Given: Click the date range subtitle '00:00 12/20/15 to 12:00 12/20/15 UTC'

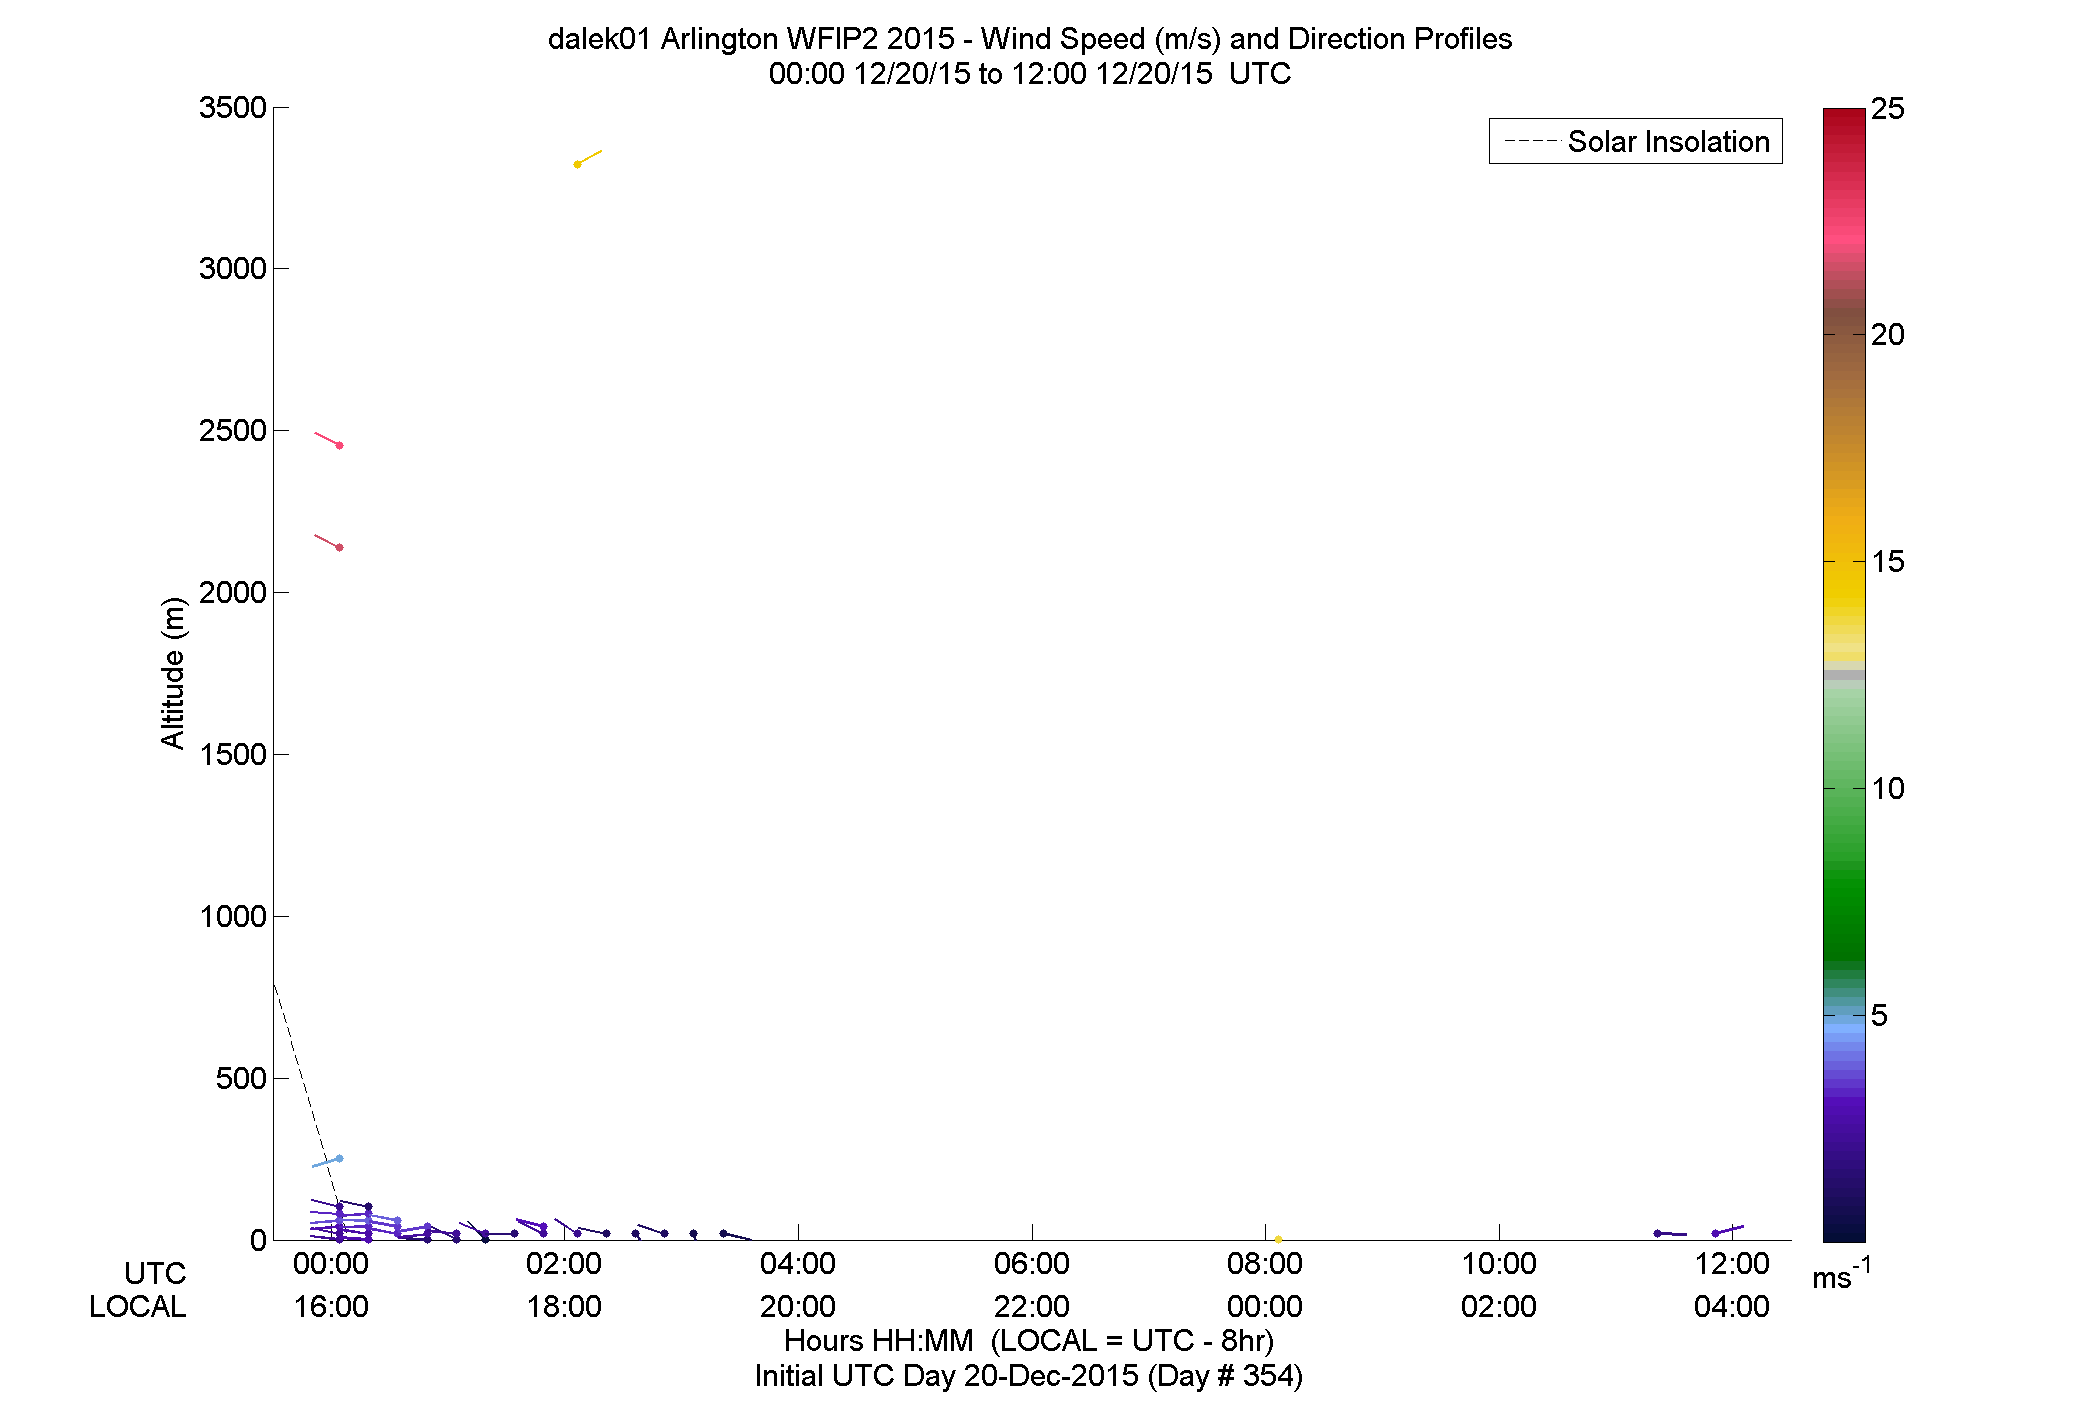Looking at the screenshot, I should coord(1029,74).
